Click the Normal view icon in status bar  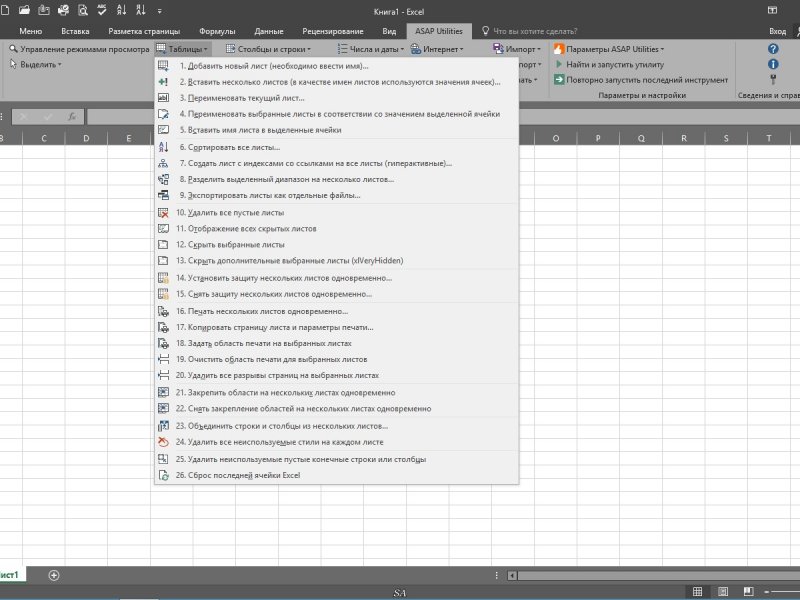tap(697, 591)
